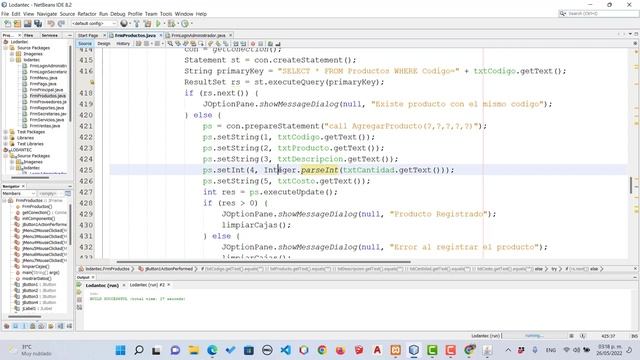Open Microsoft Edge from the taskbar
Viewport: 640px width, 360px height.
point(212,350)
